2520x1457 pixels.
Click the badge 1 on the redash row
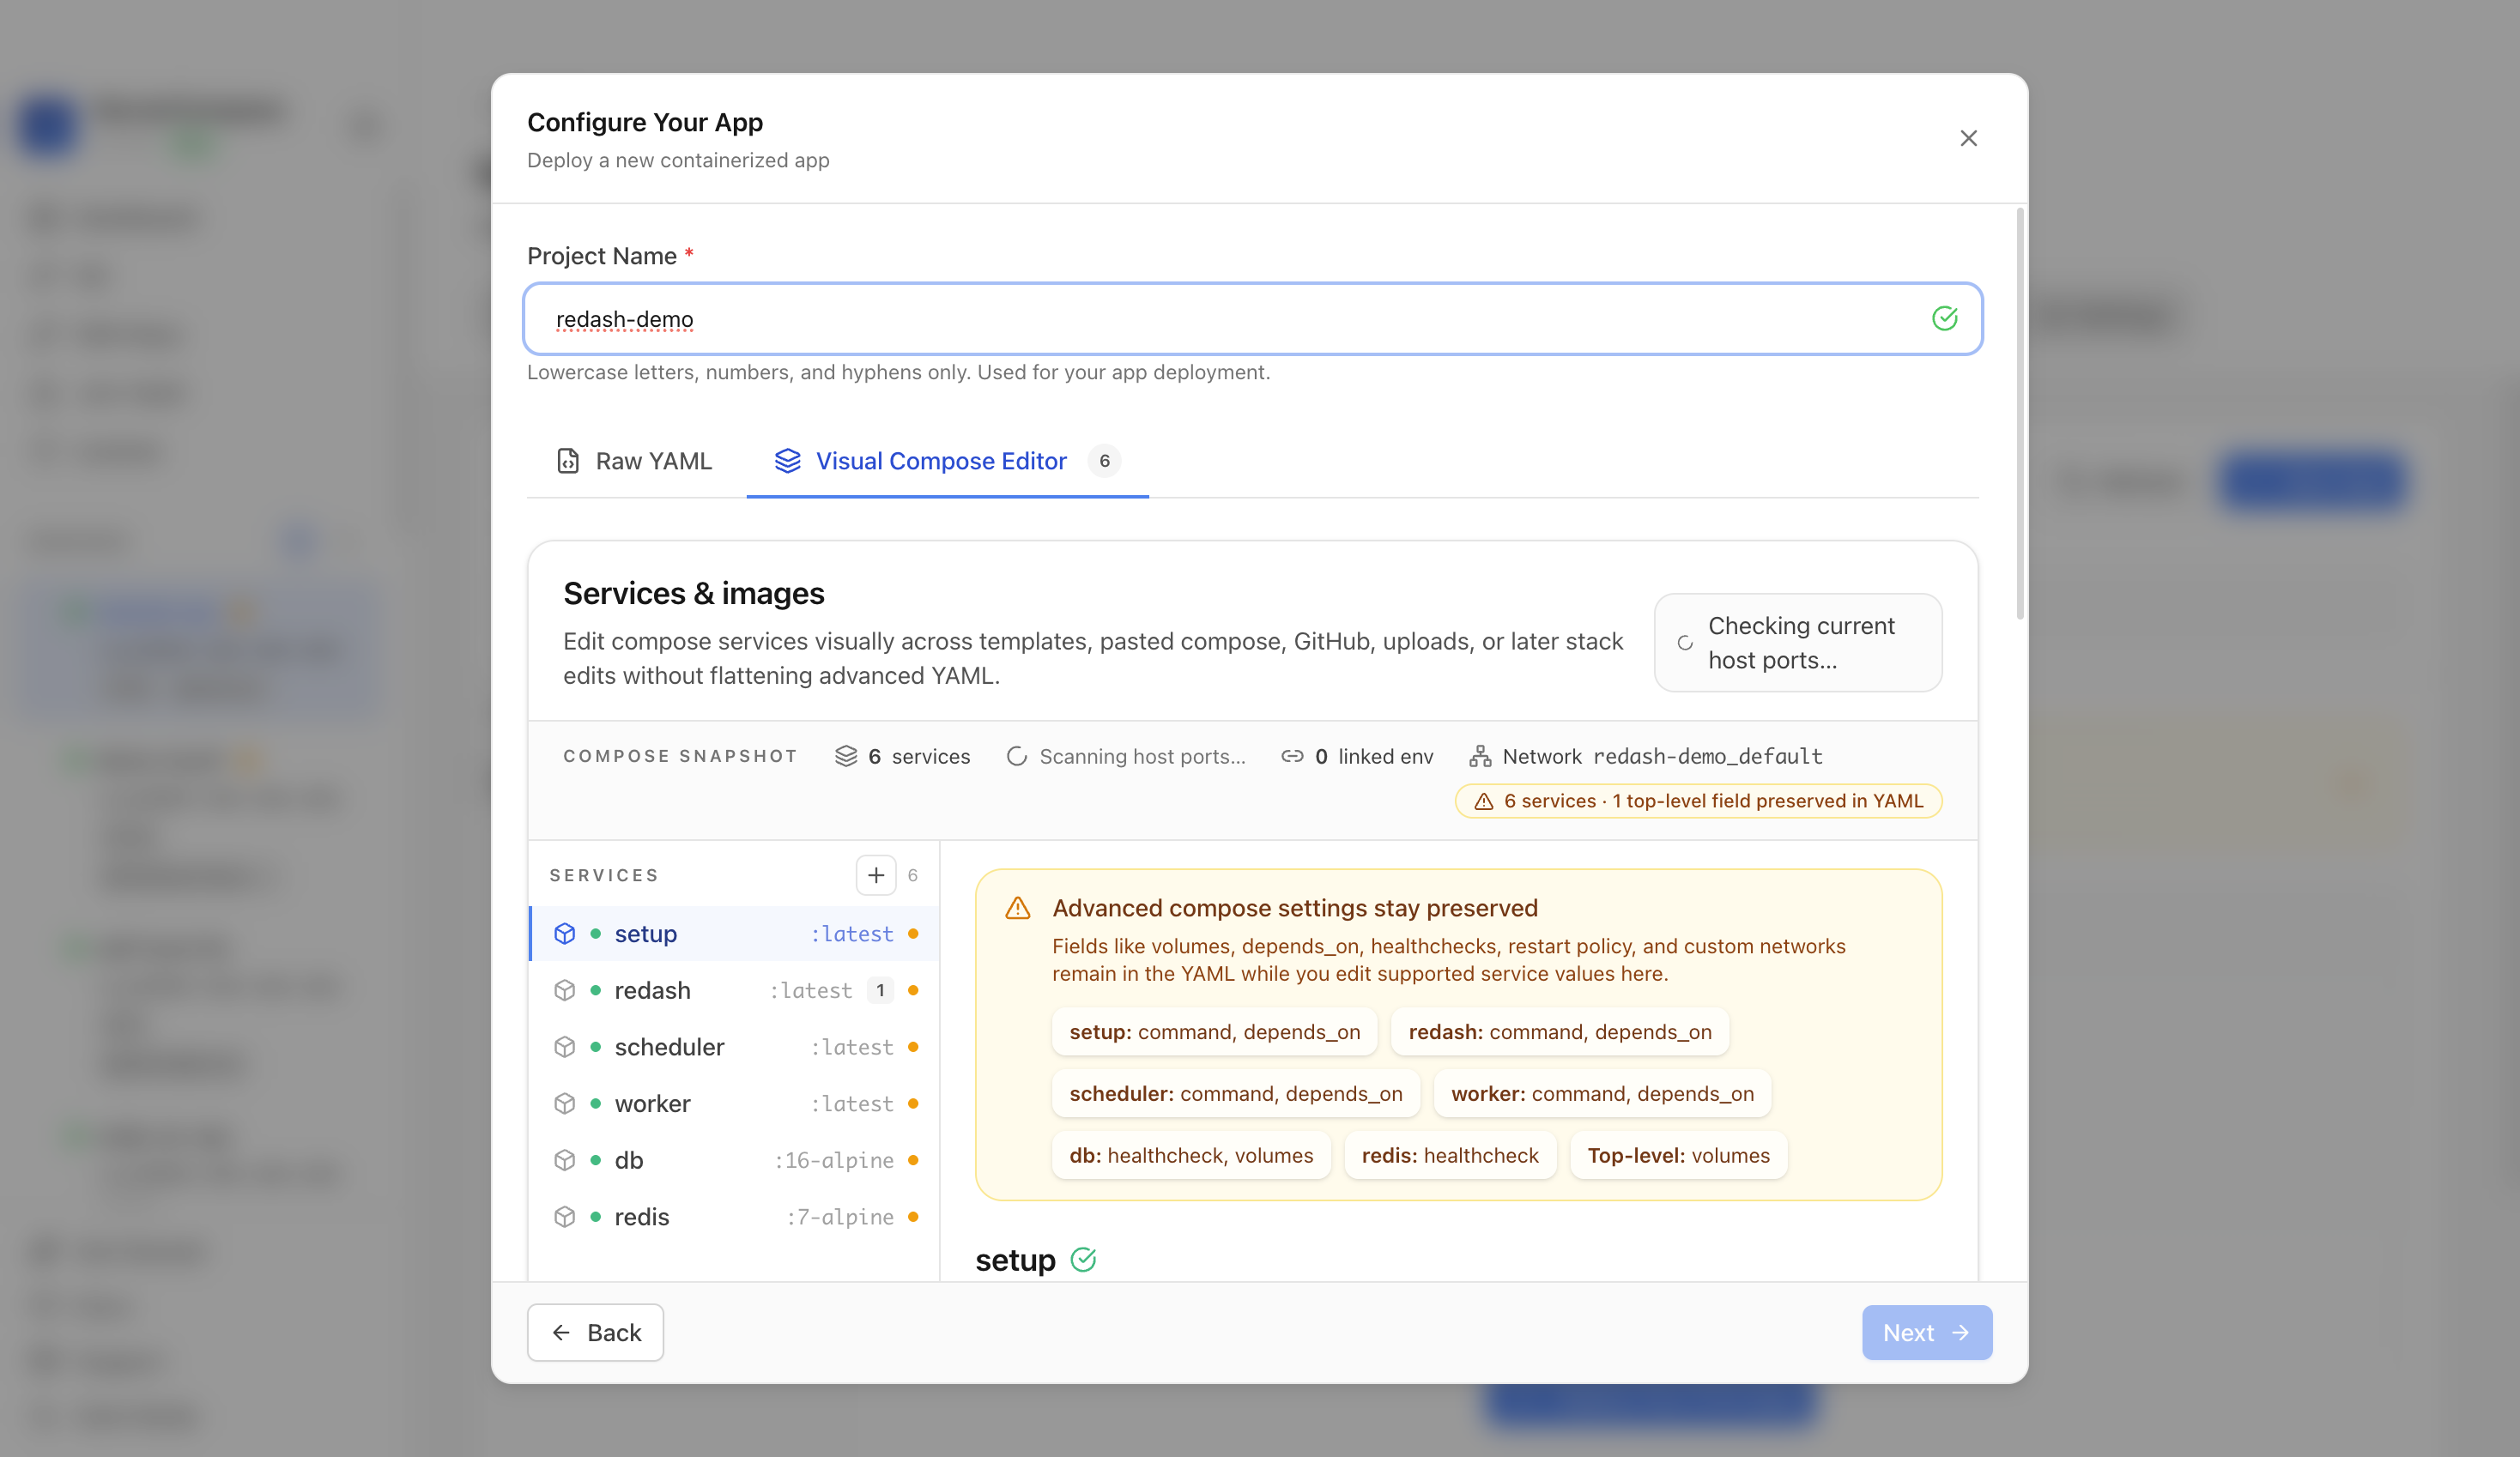880,991
